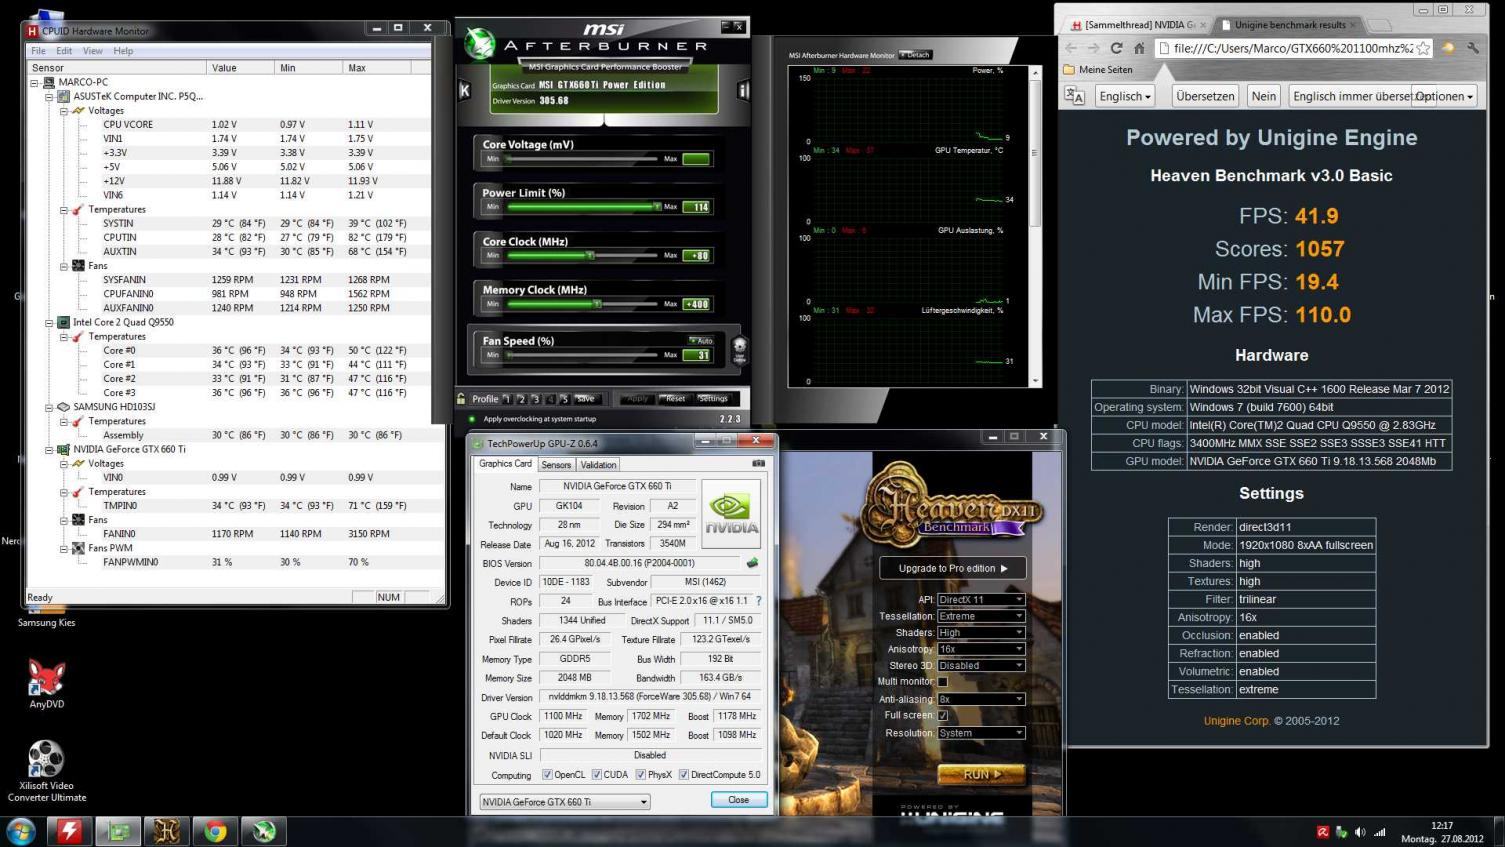Click the NVIDIA logo in GPU-Z
The image size is (1505, 847).
click(x=731, y=513)
